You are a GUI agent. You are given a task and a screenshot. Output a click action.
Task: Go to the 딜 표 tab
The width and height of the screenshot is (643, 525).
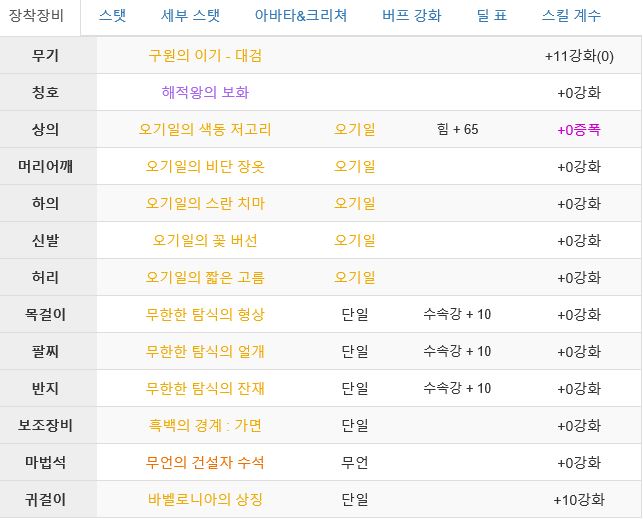492,16
